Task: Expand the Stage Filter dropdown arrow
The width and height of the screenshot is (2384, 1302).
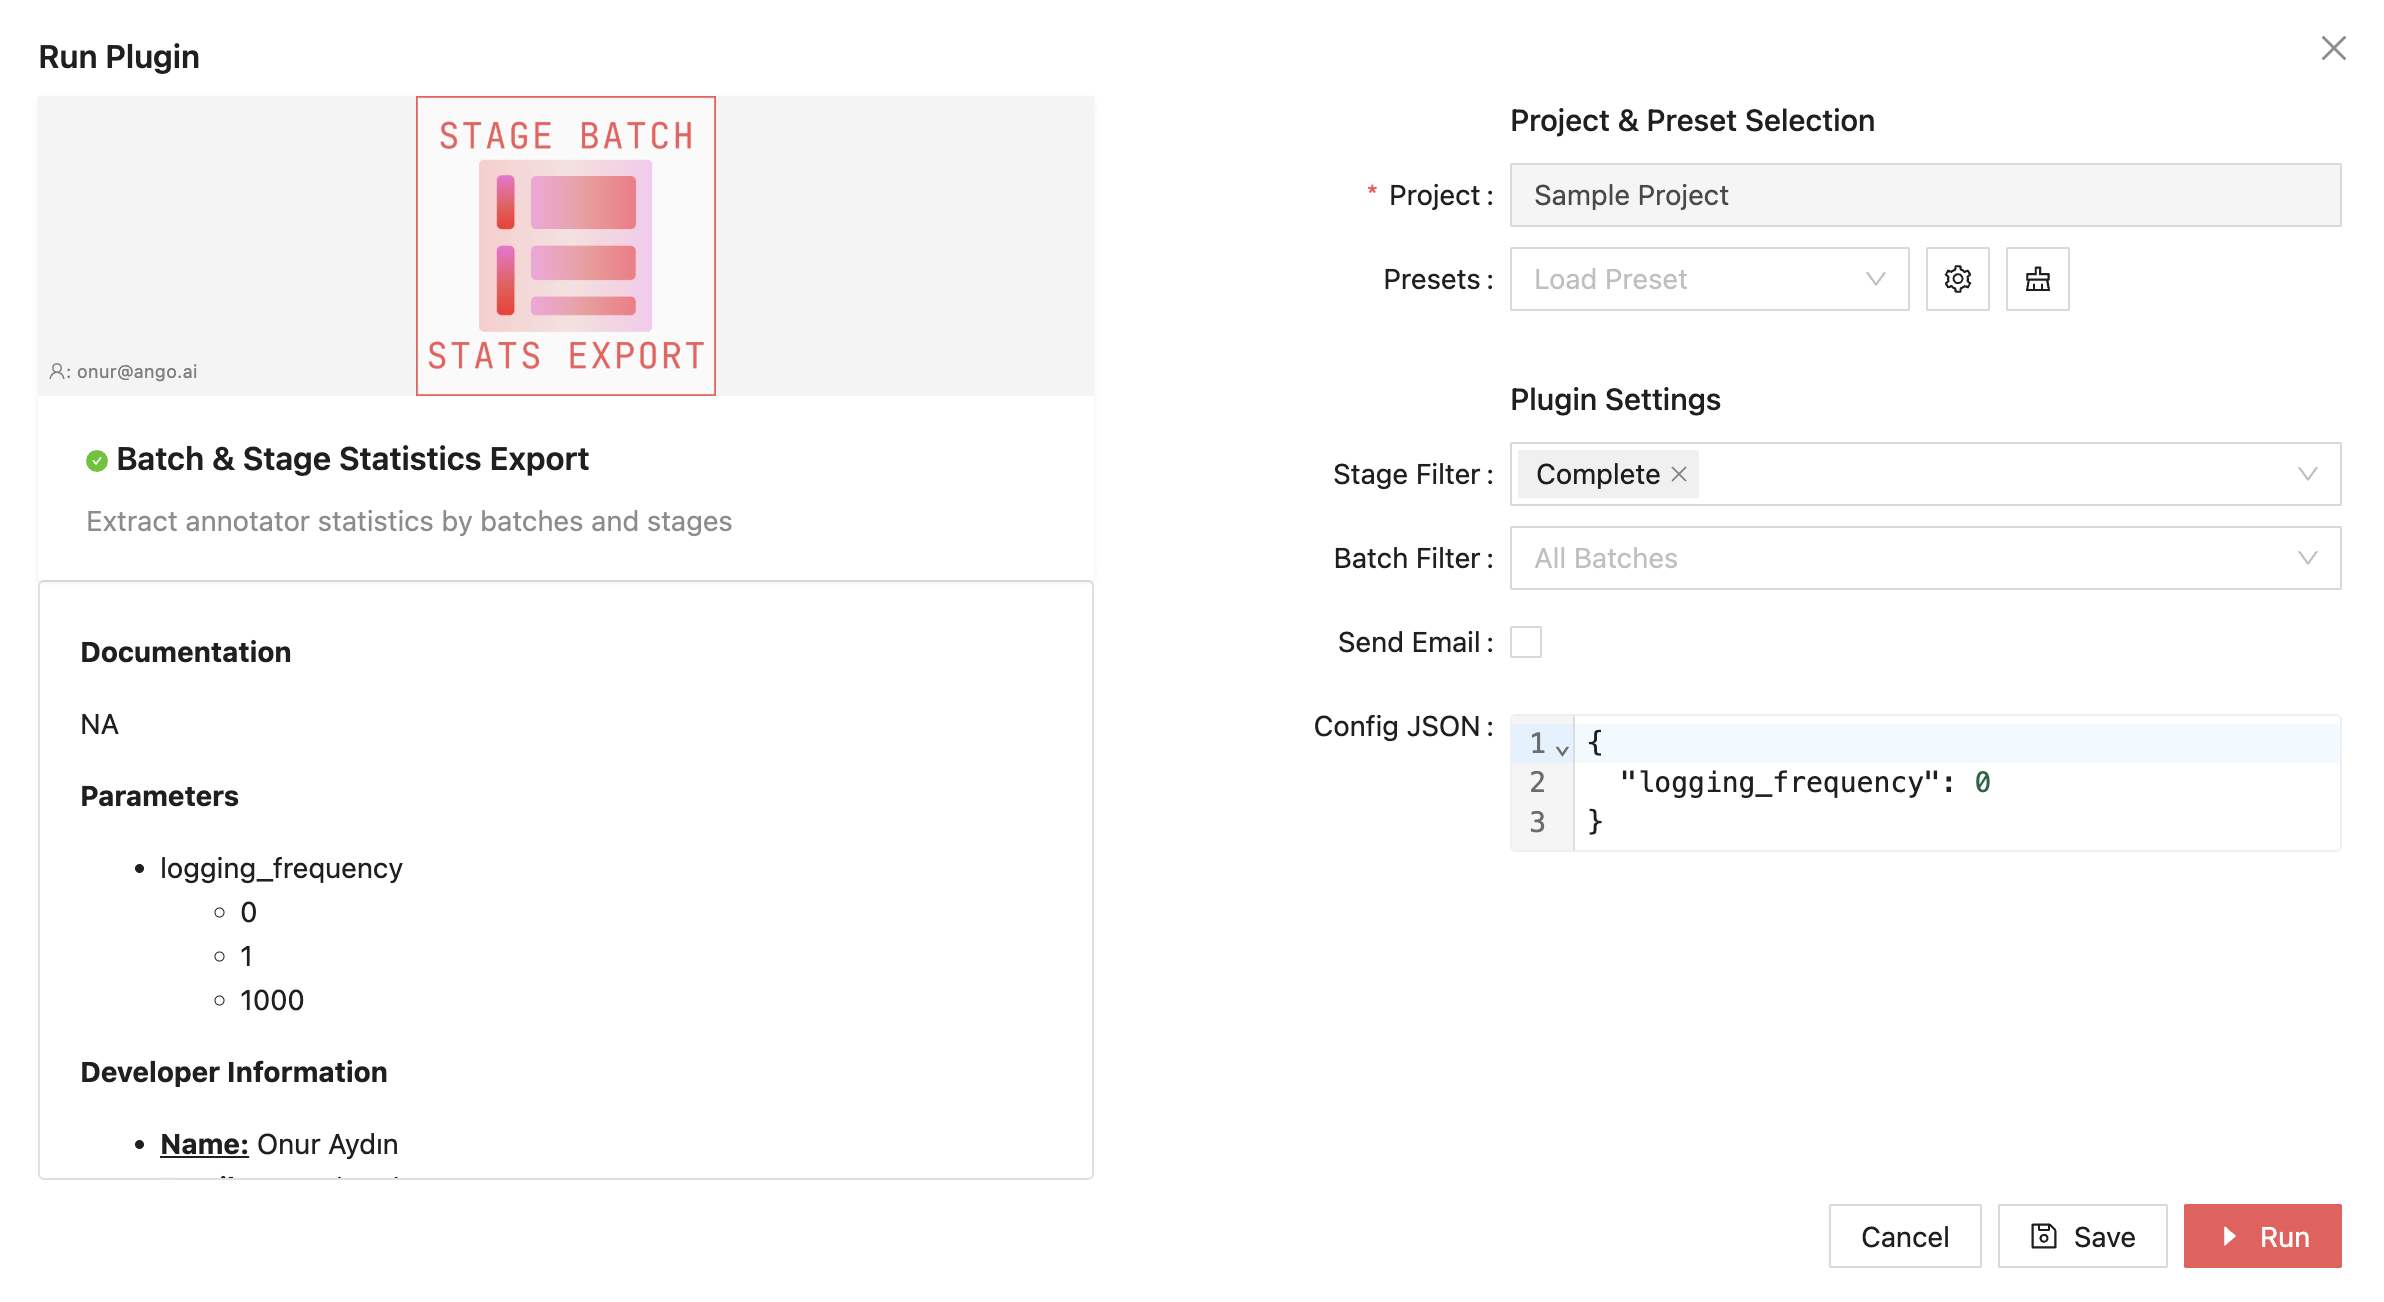Action: [x=2307, y=474]
